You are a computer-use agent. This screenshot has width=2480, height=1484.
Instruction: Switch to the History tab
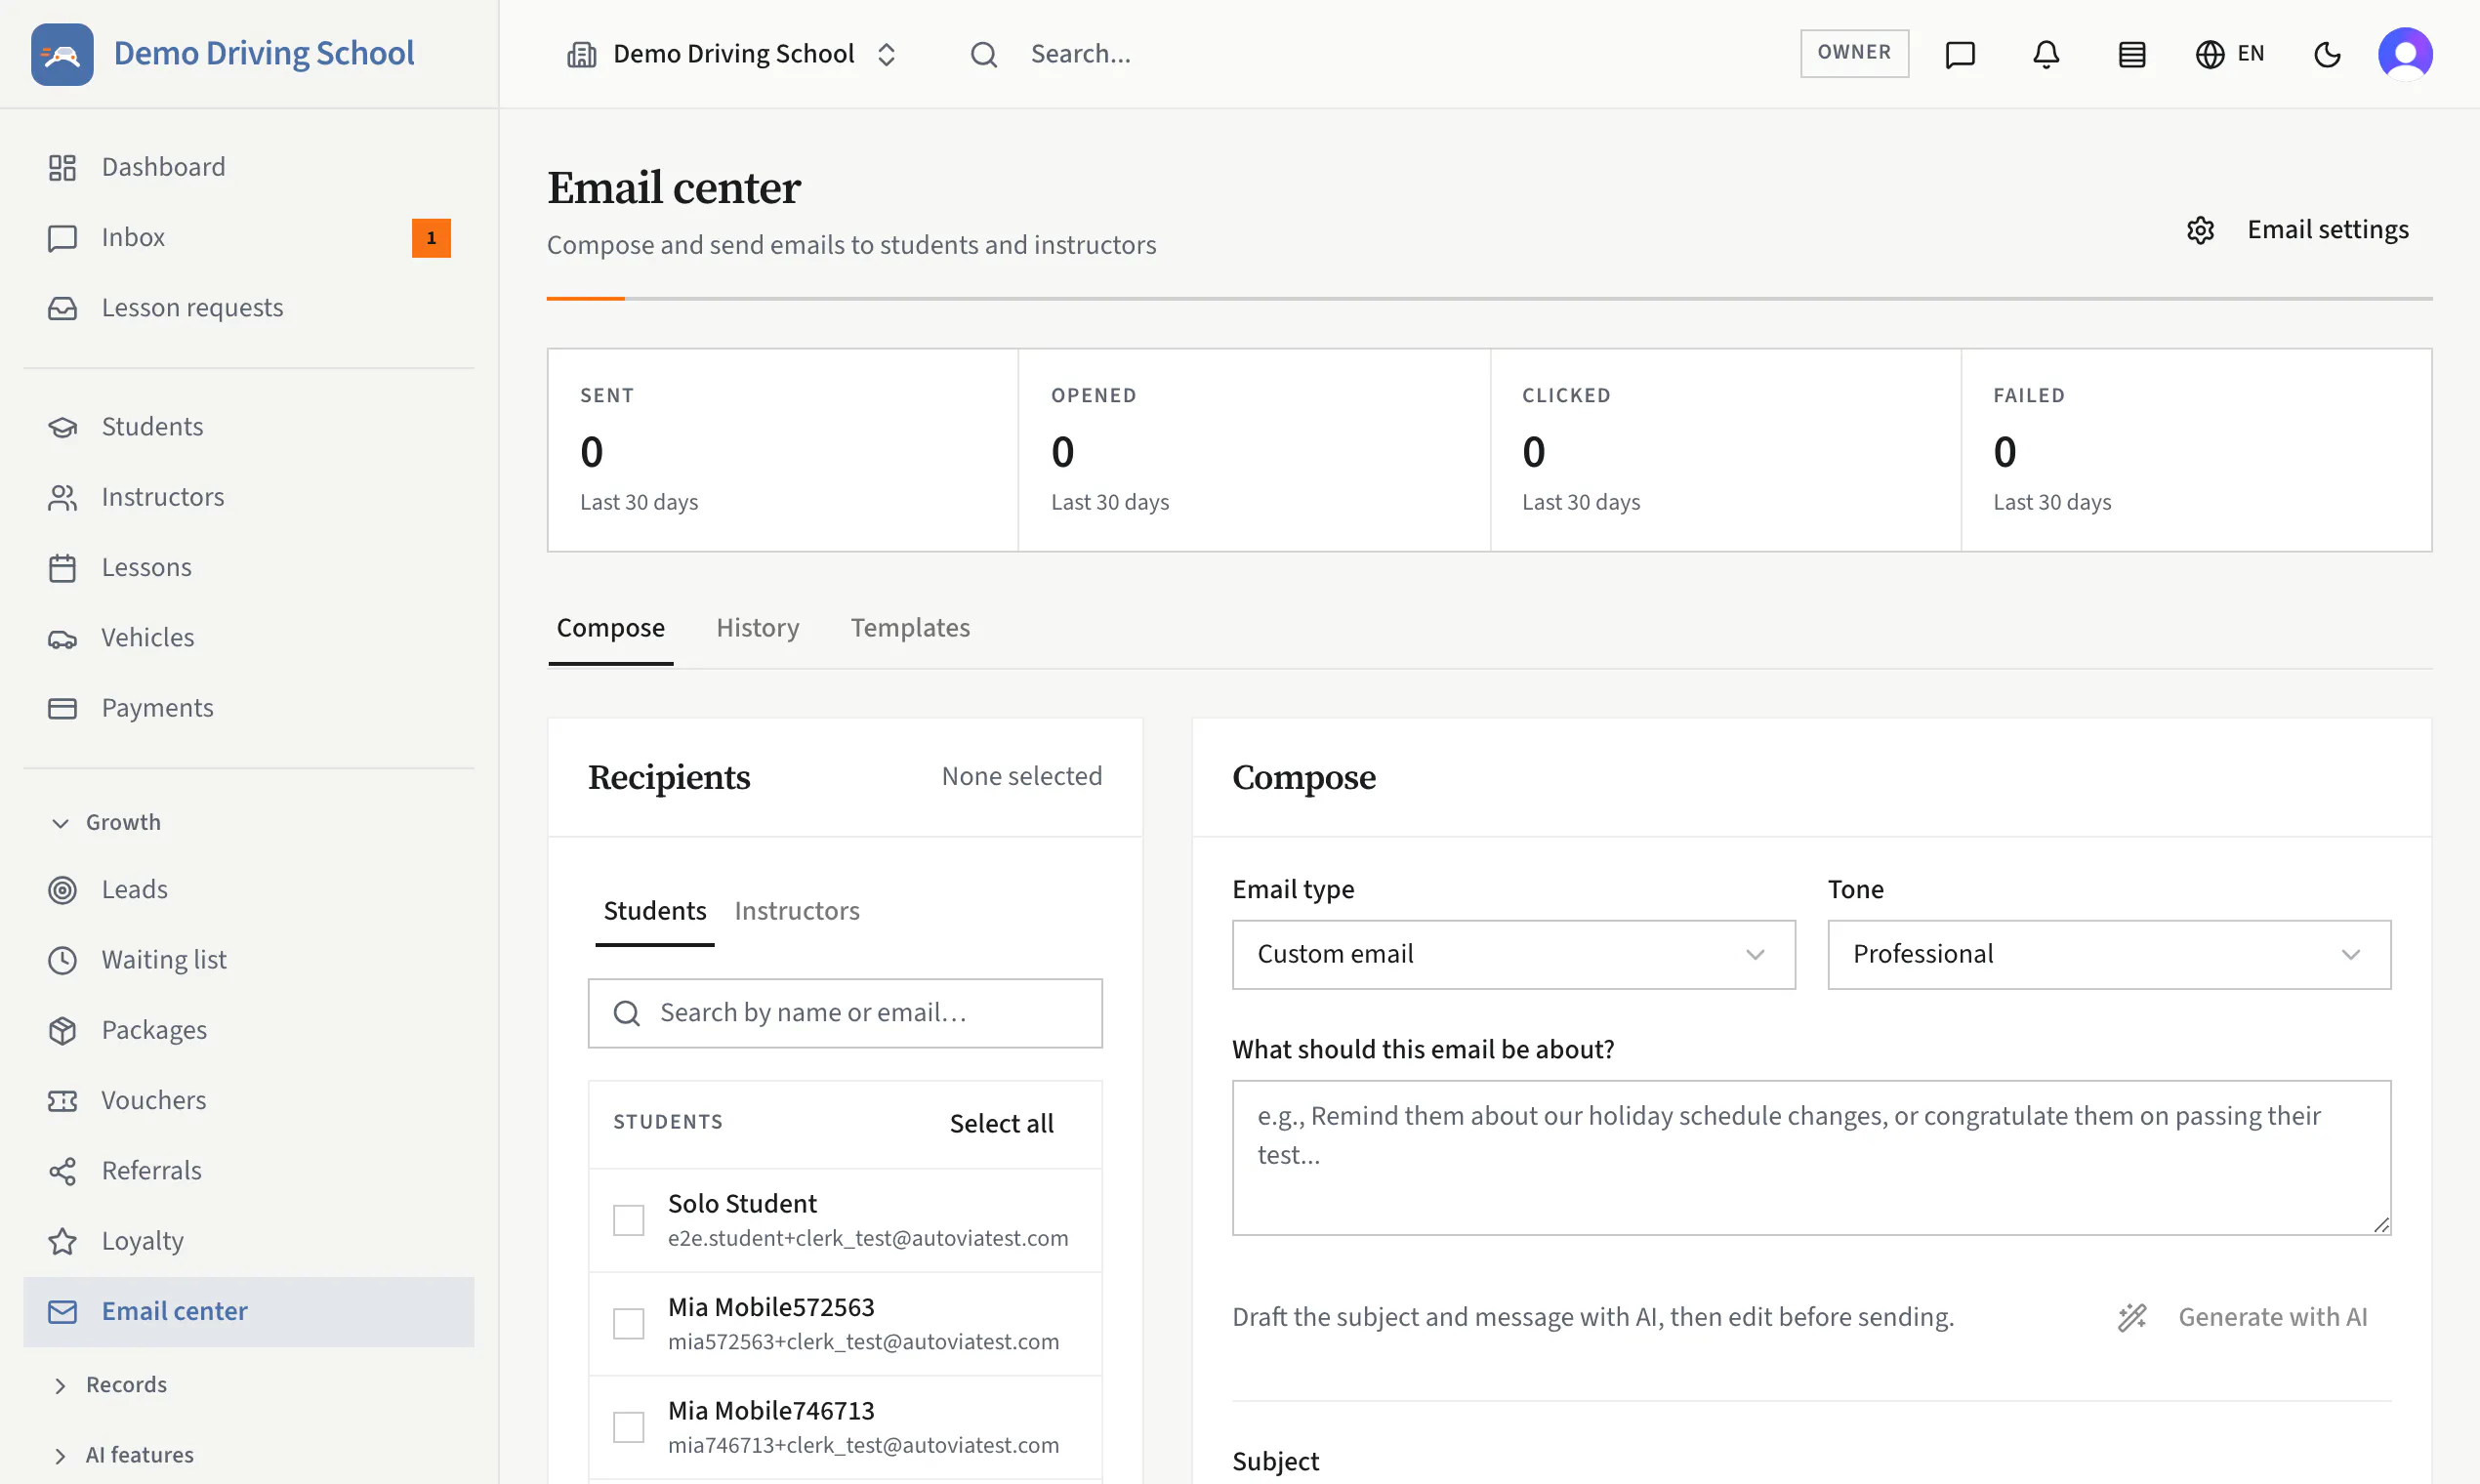758,628
